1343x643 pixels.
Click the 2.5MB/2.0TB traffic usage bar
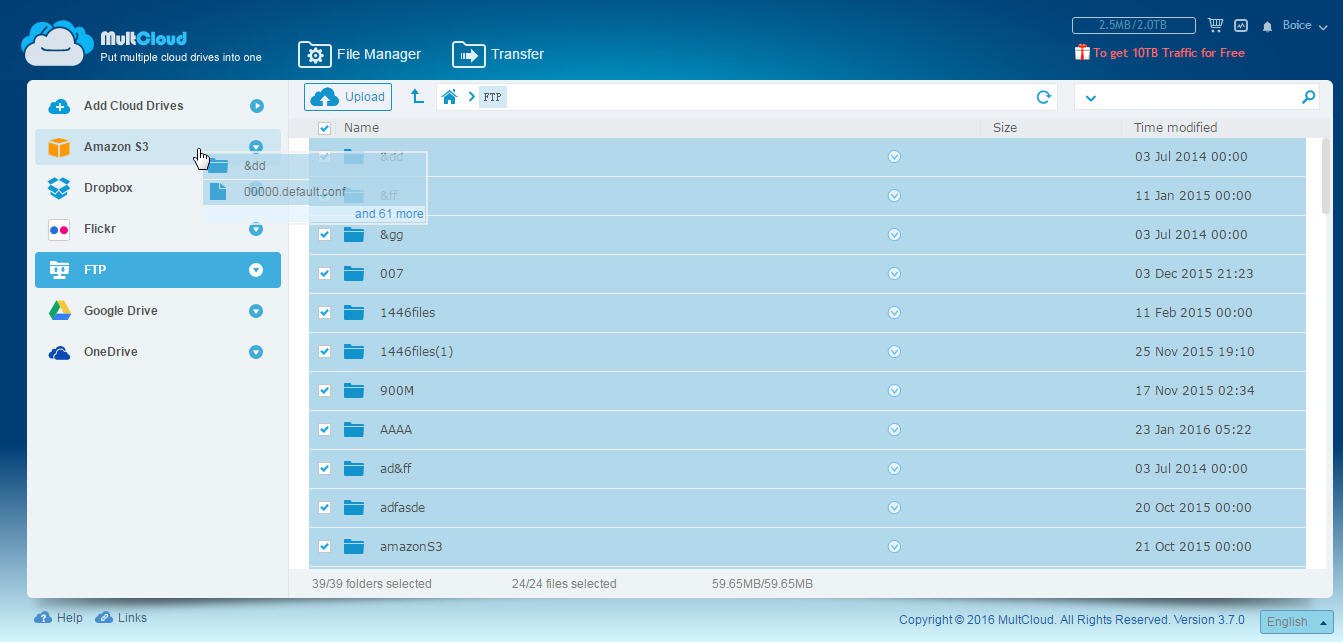[x=1133, y=25]
